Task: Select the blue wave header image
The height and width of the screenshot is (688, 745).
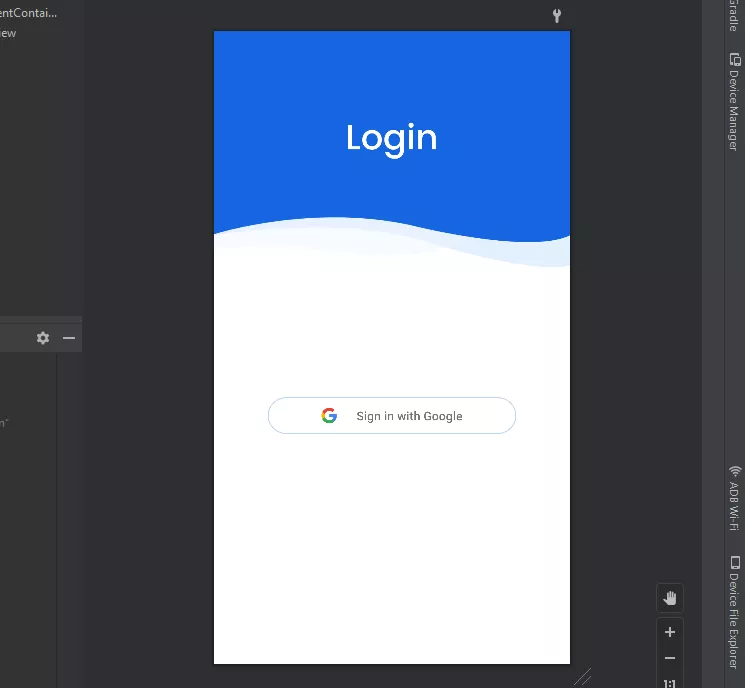Action: [x=392, y=148]
